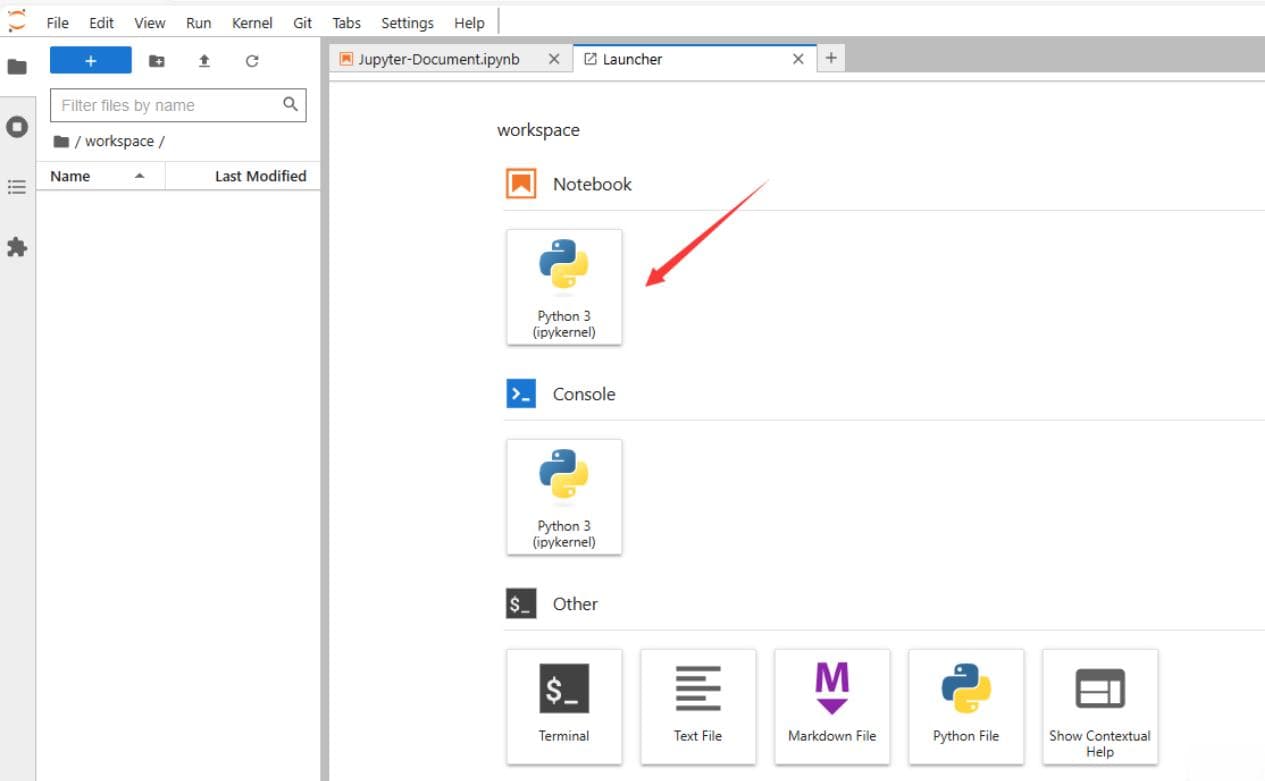1265x781 pixels.
Task: Click the blue New Launcher plus button
Action: click(91, 61)
